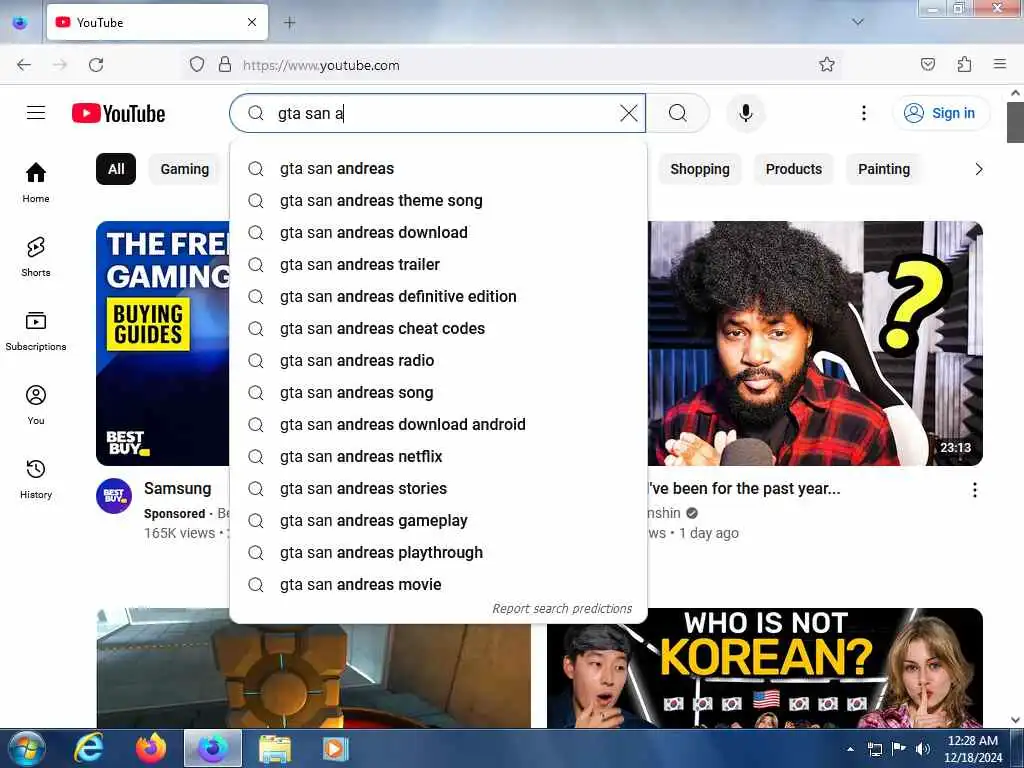Screen dimensions: 1024x768
Task: Pick 'gta san andreas song' suggestion
Action: (438, 392)
